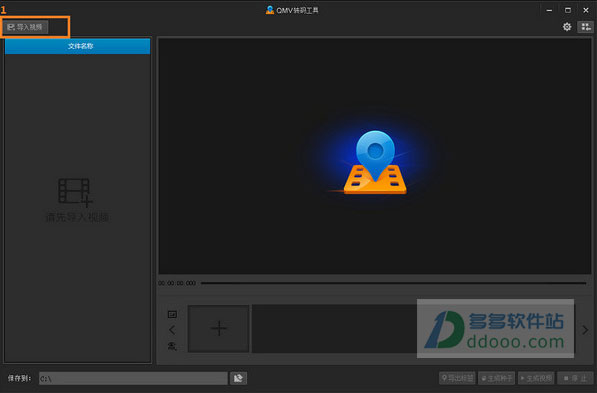Click the 停止 stop button

[575, 378]
